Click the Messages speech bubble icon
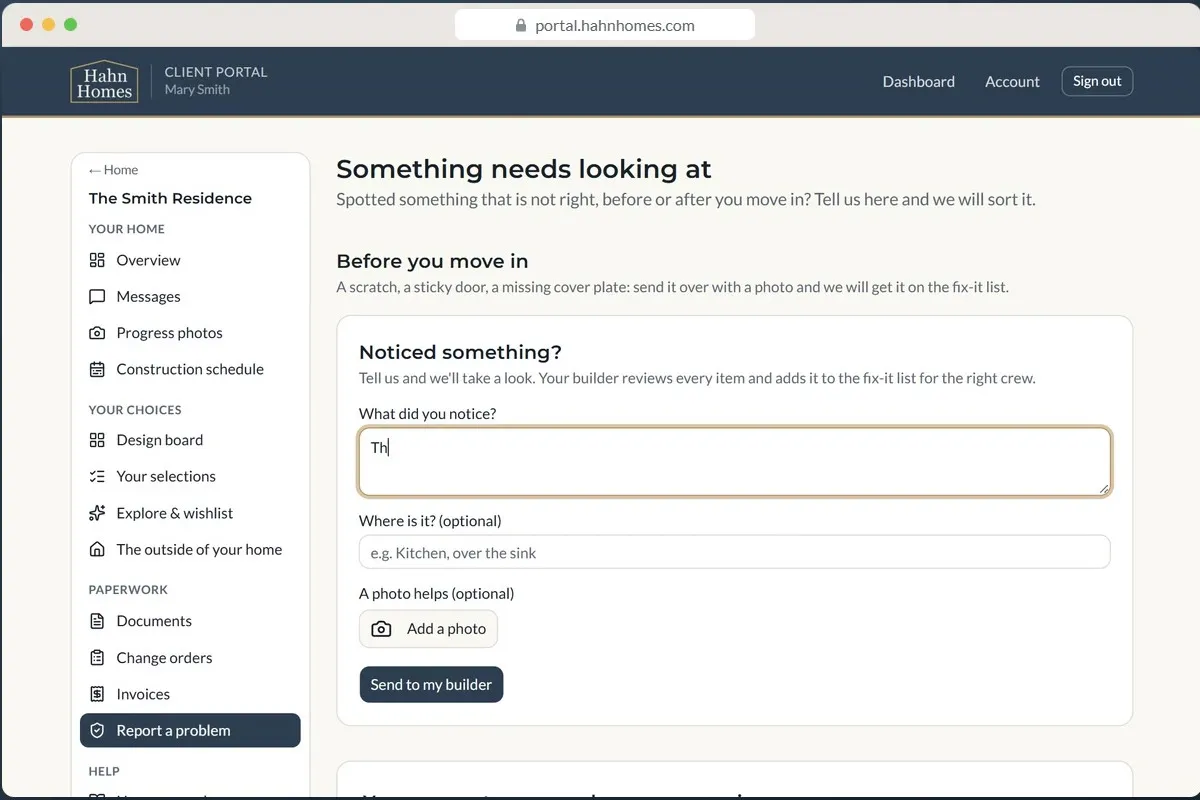1200x800 pixels. pos(97,297)
